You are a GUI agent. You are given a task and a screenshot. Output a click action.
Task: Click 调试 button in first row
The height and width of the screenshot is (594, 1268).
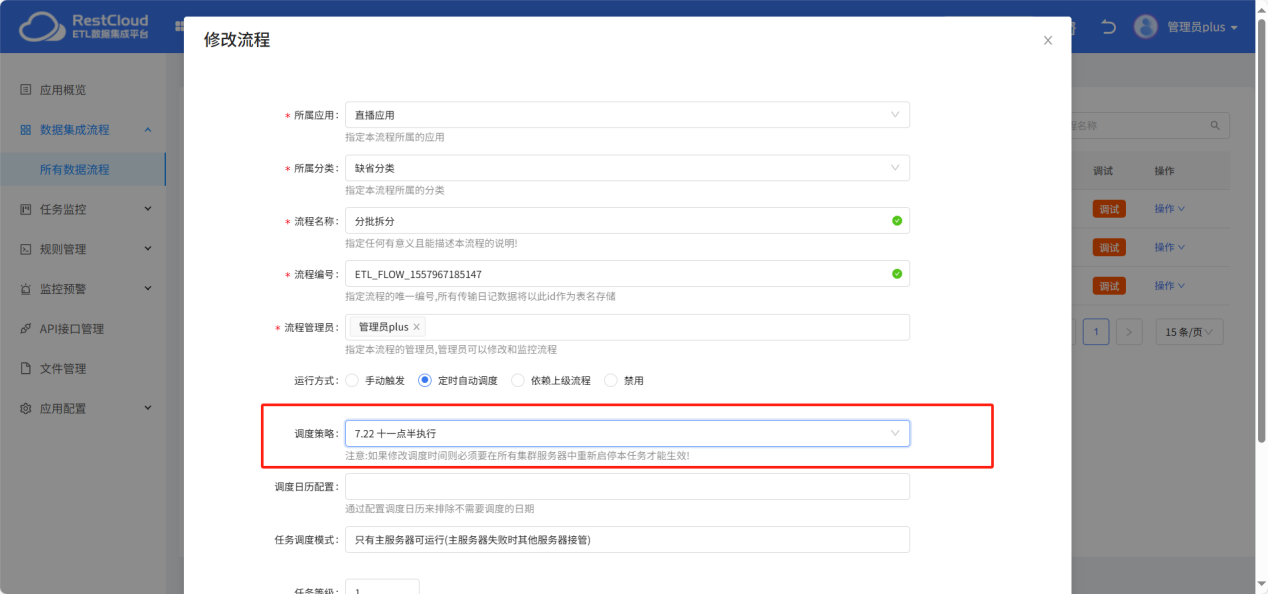[x=1109, y=209]
